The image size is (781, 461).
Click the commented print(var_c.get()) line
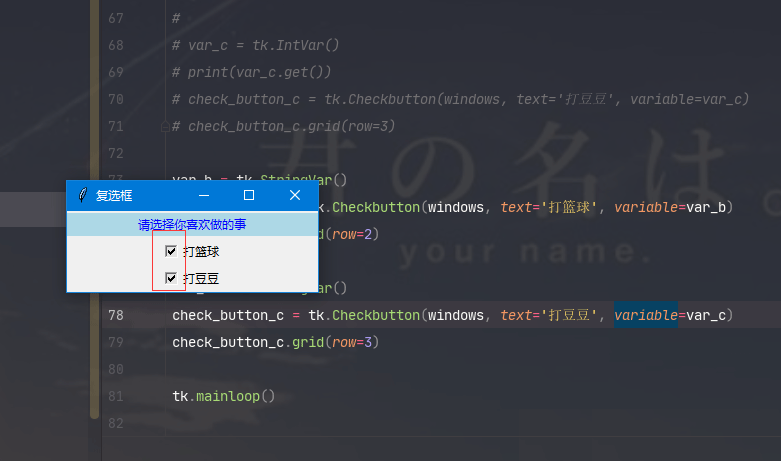(258, 72)
